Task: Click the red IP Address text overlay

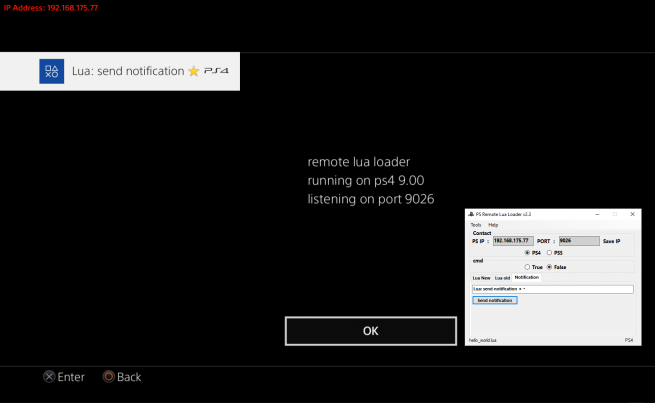Action: pos(51,8)
